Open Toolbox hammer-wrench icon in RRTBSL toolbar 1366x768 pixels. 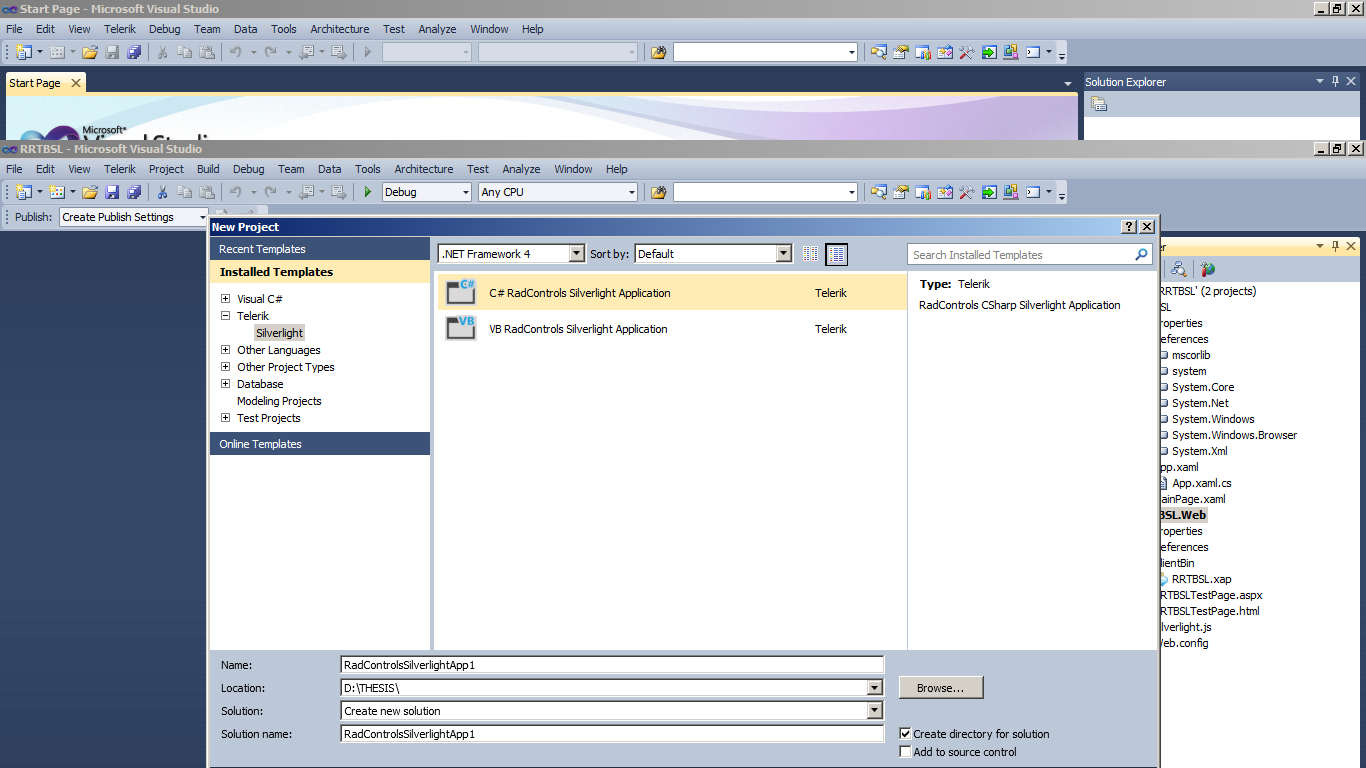coord(967,192)
